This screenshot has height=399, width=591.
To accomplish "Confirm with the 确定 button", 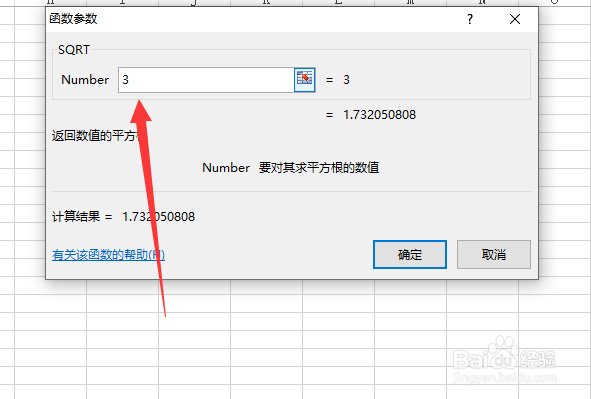I will tap(410, 255).
